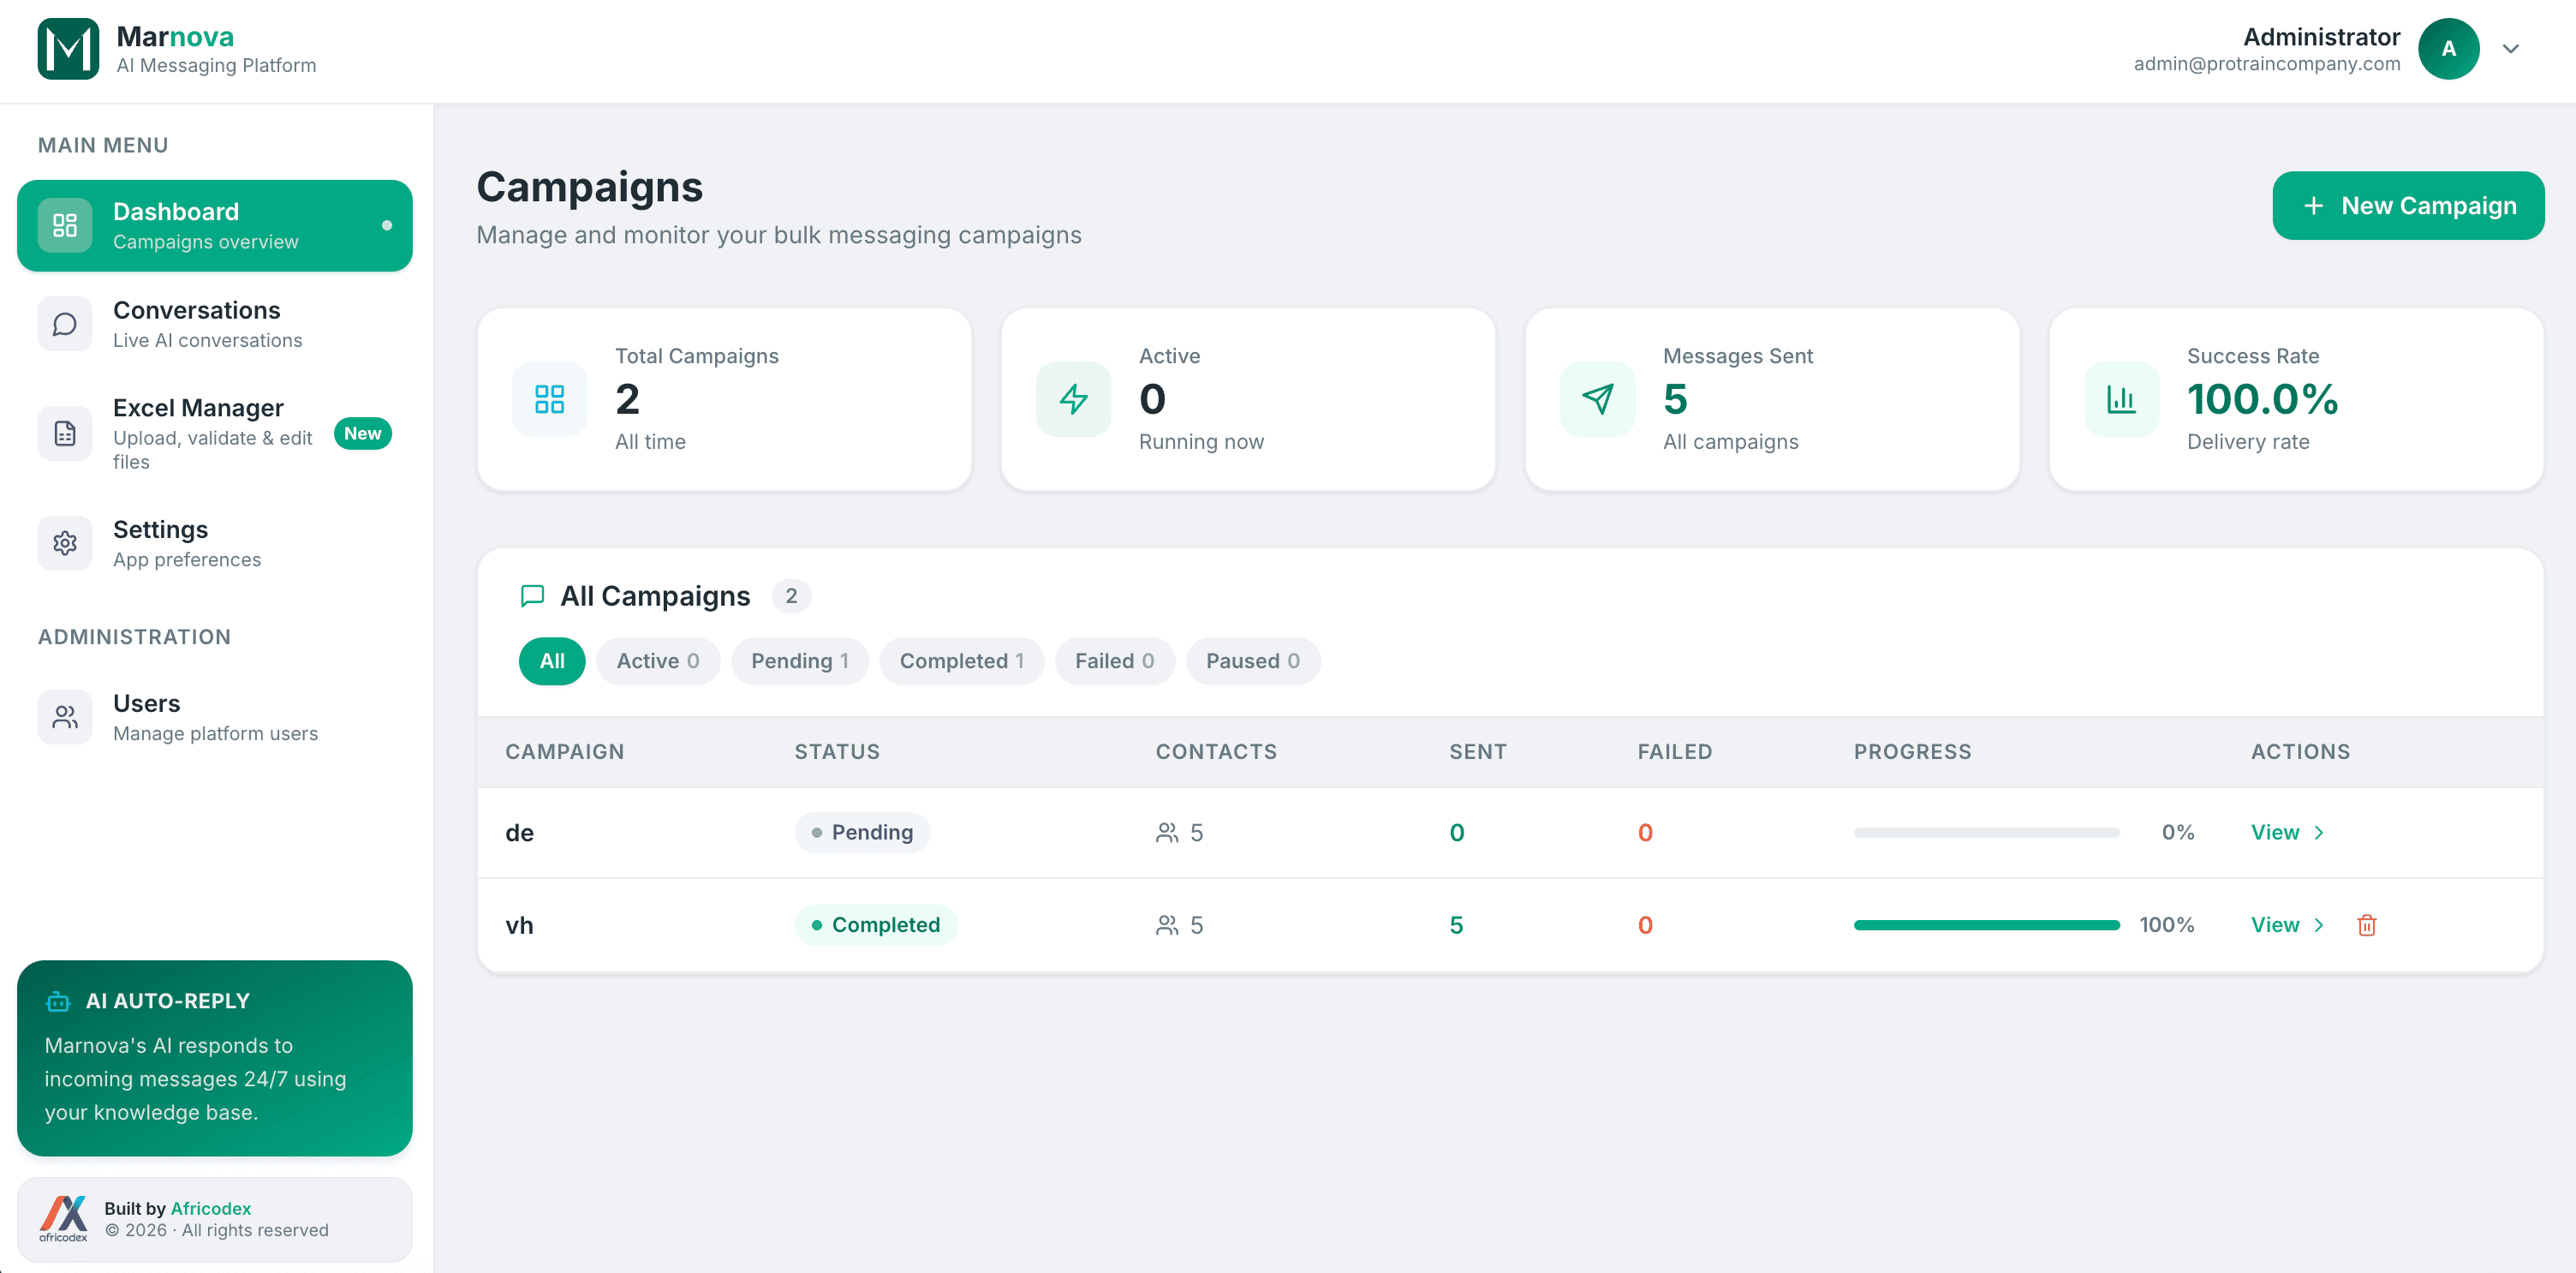Expand the Administrator account dropdown
Screen dimensions: 2576x1273
[2511, 48]
